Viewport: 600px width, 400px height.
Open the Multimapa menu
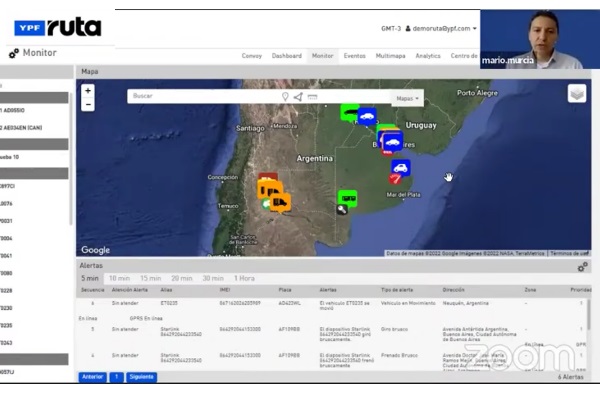pyautogui.click(x=390, y=56)
